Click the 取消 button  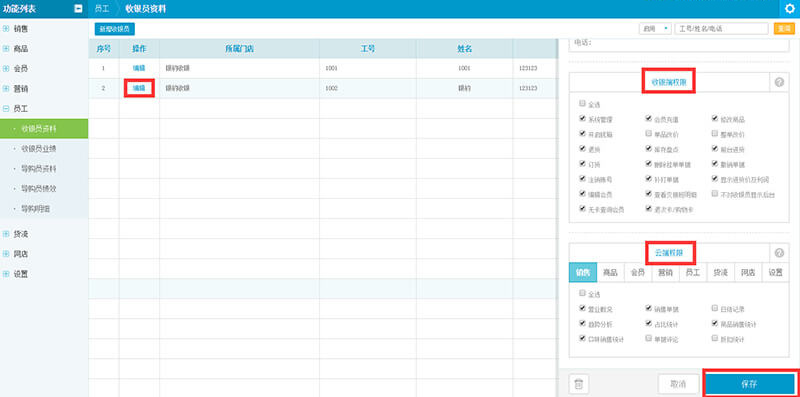click(678, 384)
